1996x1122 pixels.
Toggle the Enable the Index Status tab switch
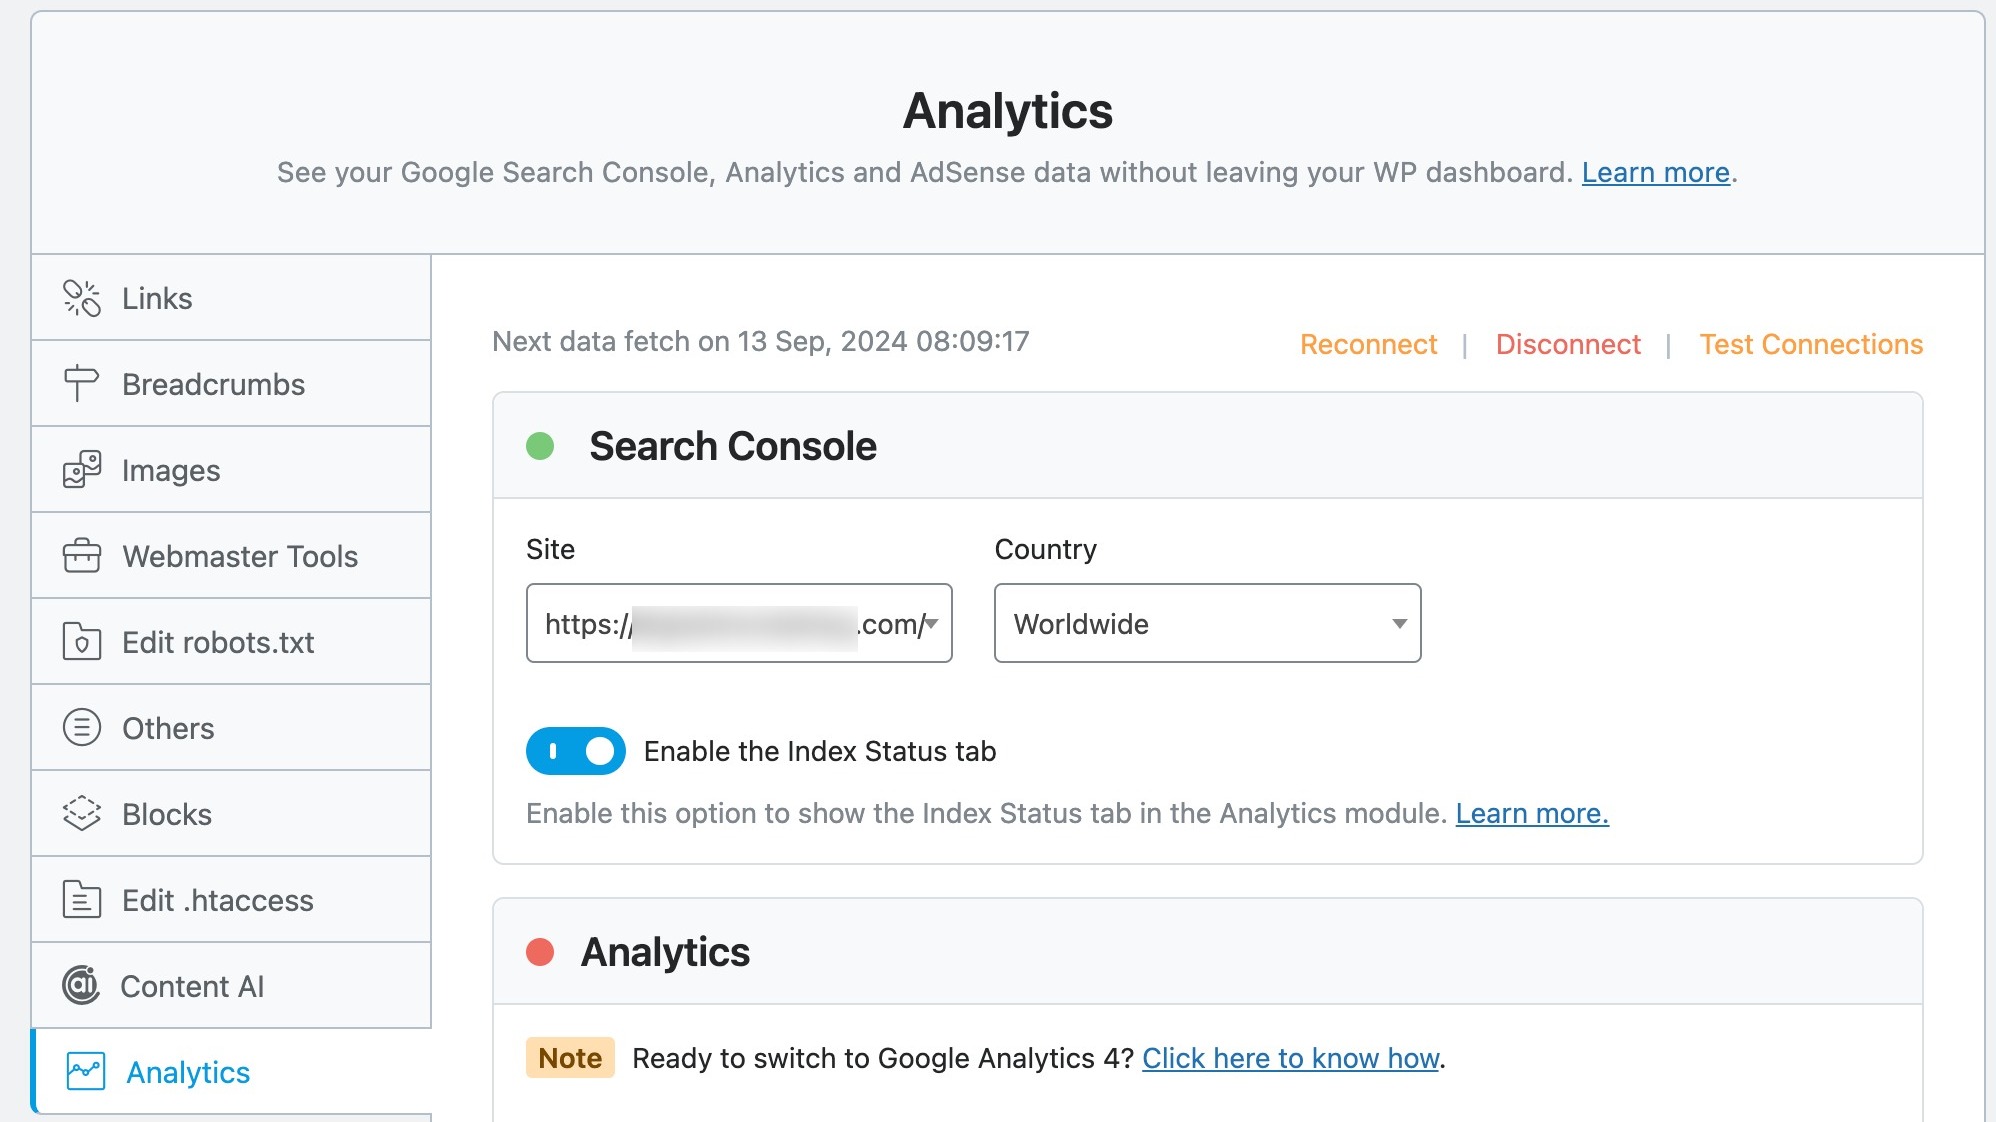[576, 752]
